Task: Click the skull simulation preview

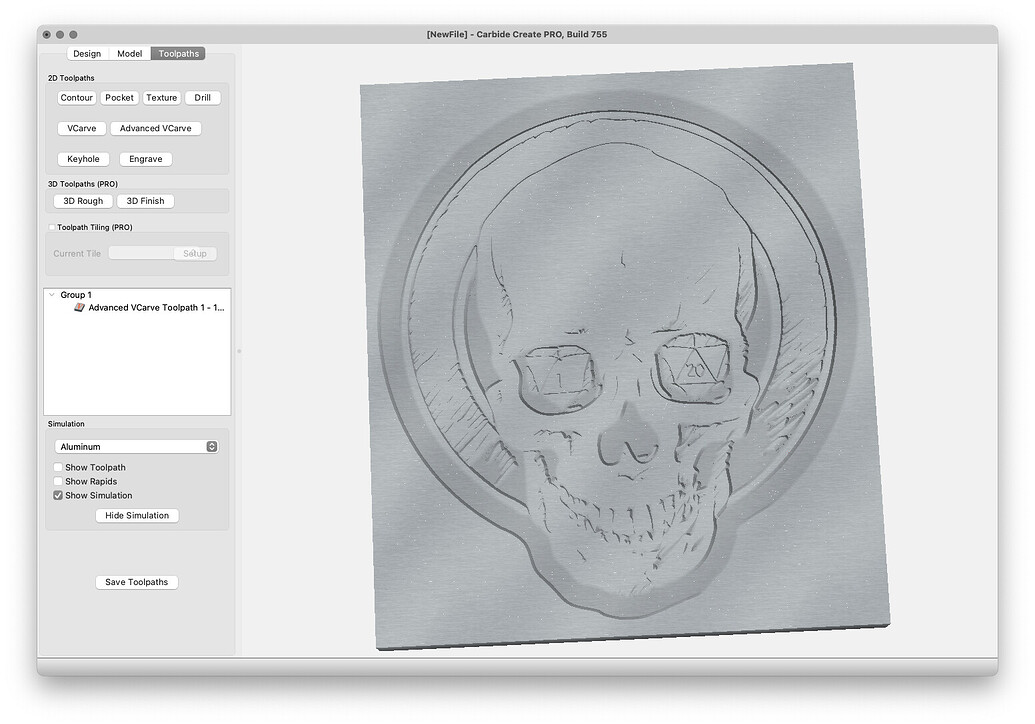Action: click(624, 356)
